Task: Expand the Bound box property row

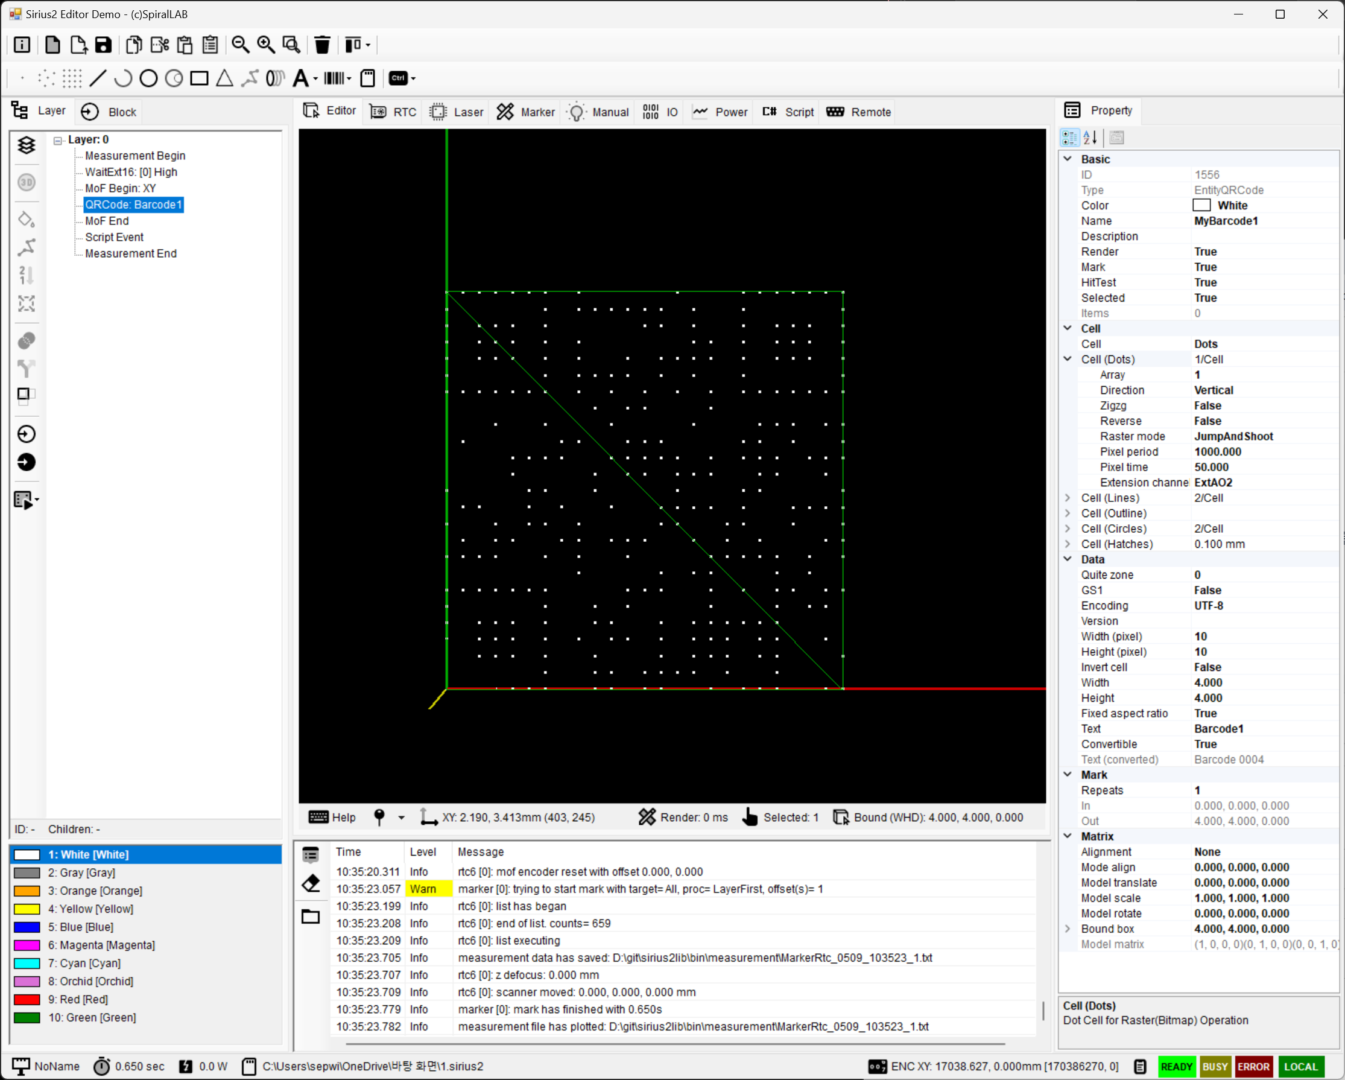Action: [x=1067, y=929]
